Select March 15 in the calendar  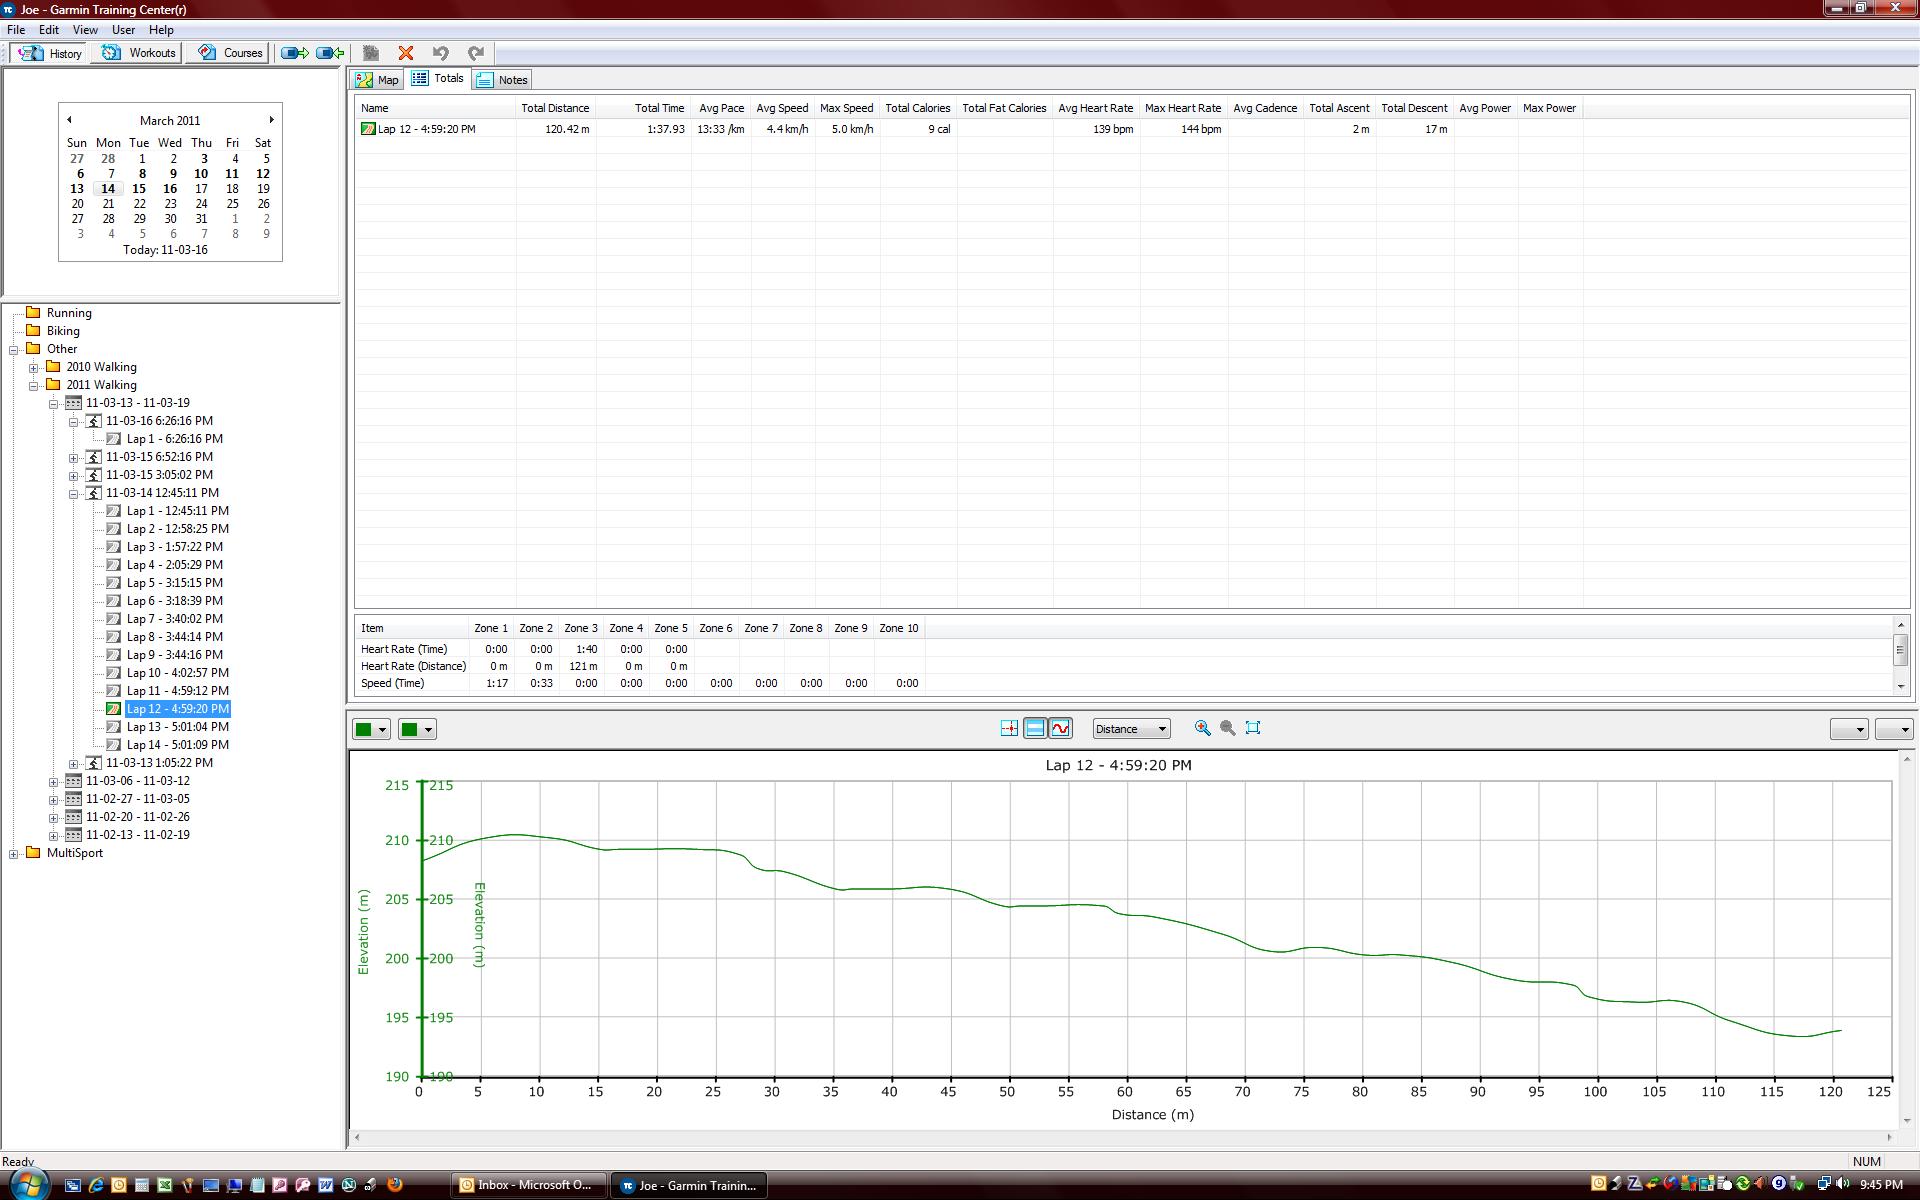tap(139, 188)
